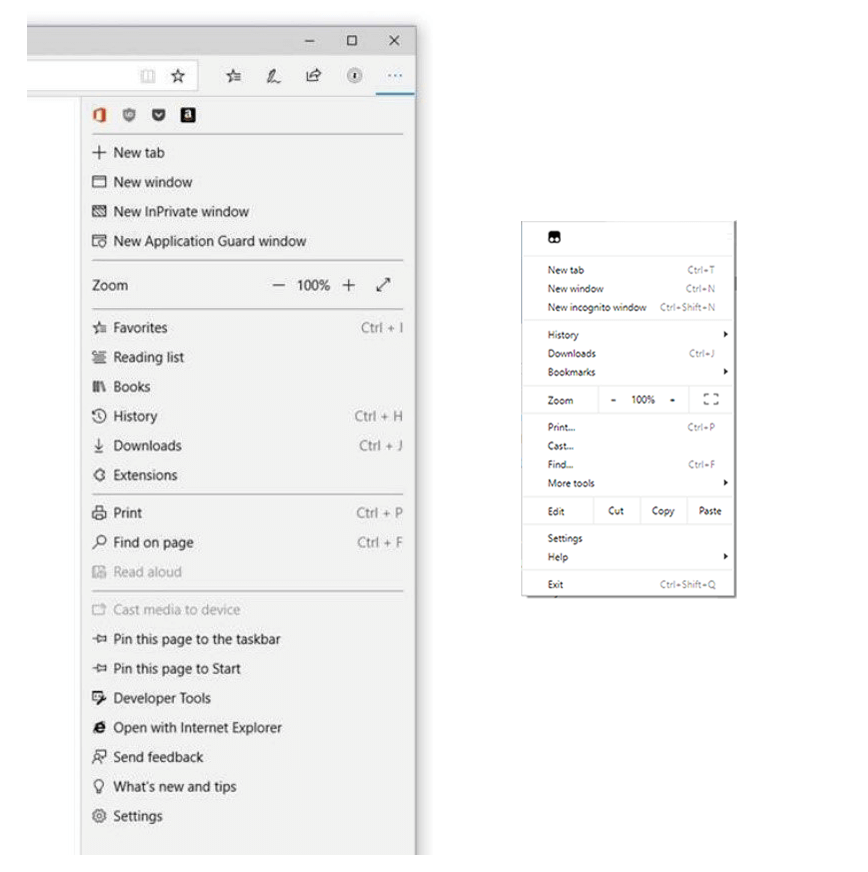This screenshot has width=868, height=872.
Task: Choose New incognito window
Action: point(597,307)
